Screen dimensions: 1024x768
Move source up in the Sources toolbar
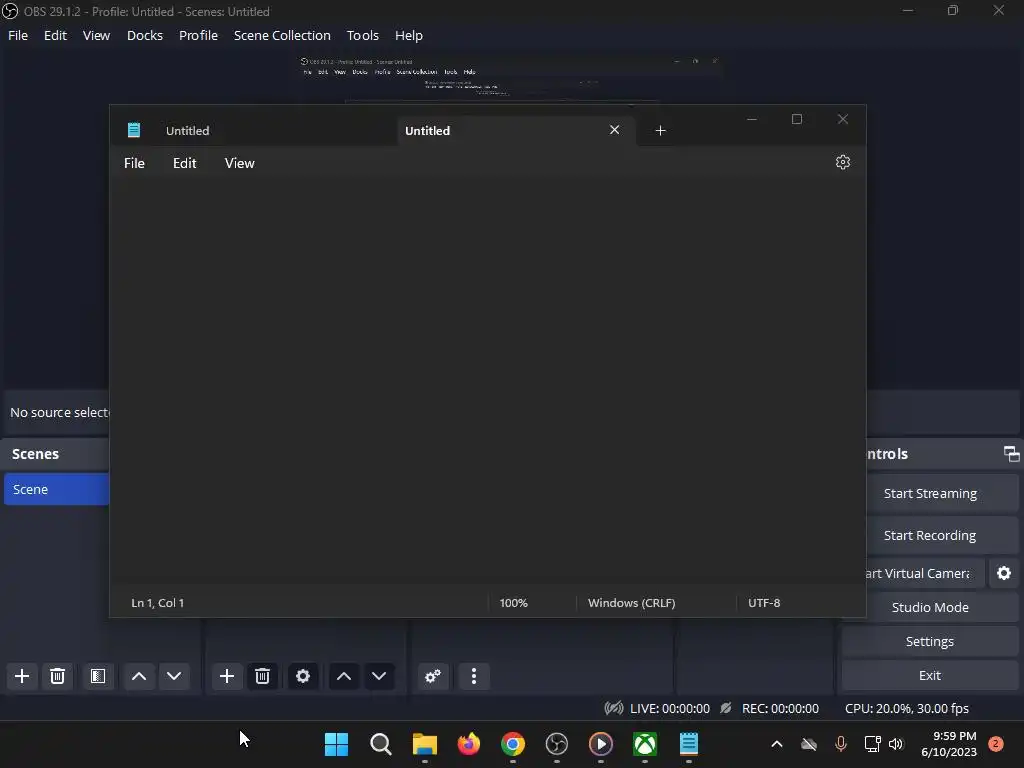[x=344, y=676]
